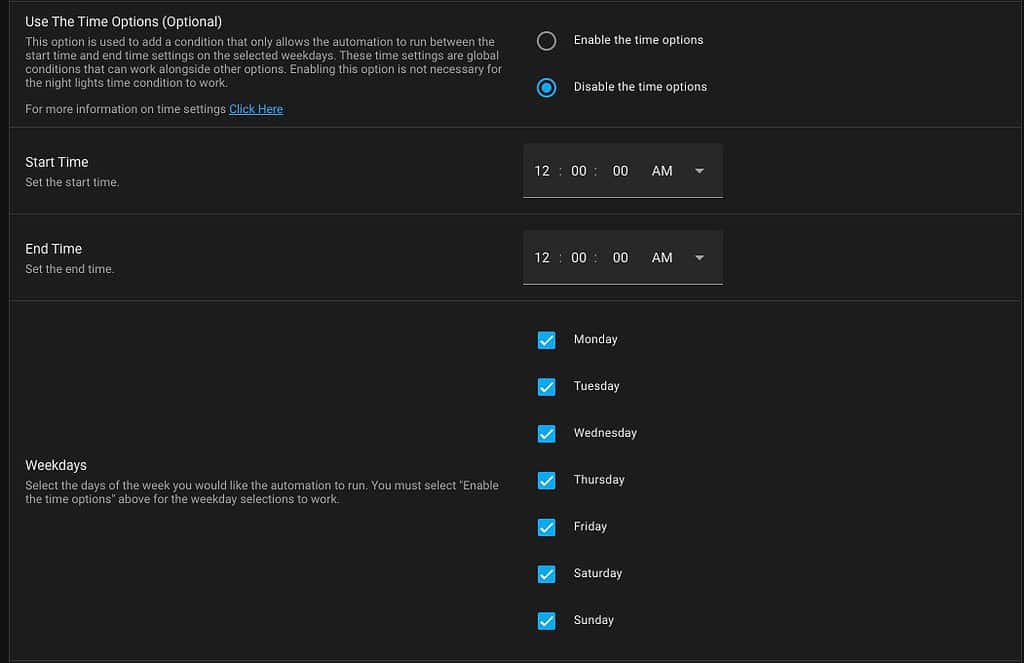Screen dimensions: 1024x663
Task: Click the 'Set the start time.' description
Action: (x=72, y=182)
